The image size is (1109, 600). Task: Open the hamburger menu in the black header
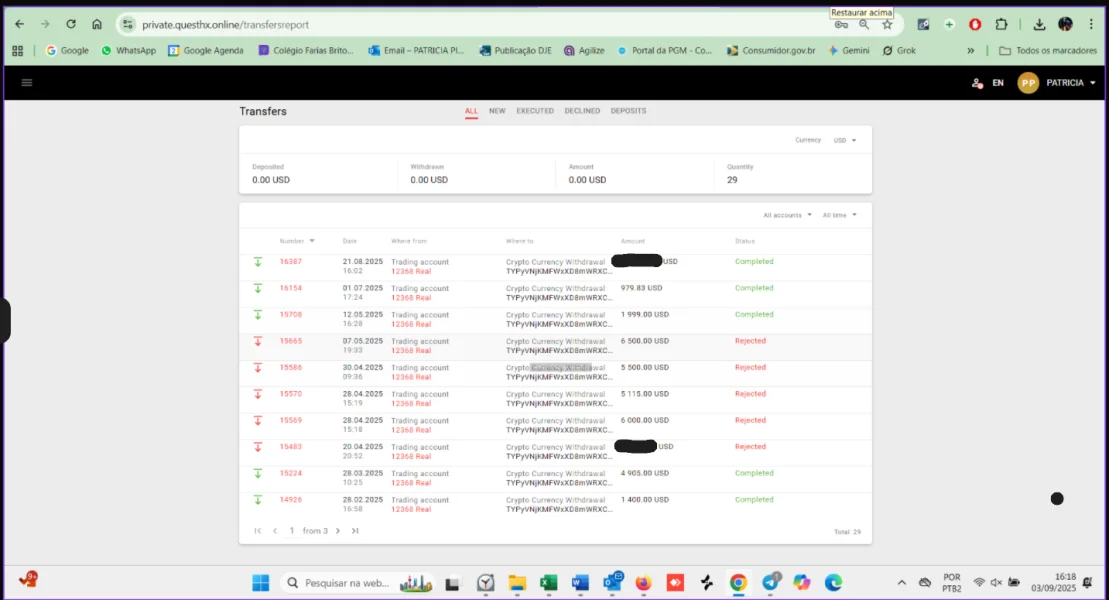(27, 83)
